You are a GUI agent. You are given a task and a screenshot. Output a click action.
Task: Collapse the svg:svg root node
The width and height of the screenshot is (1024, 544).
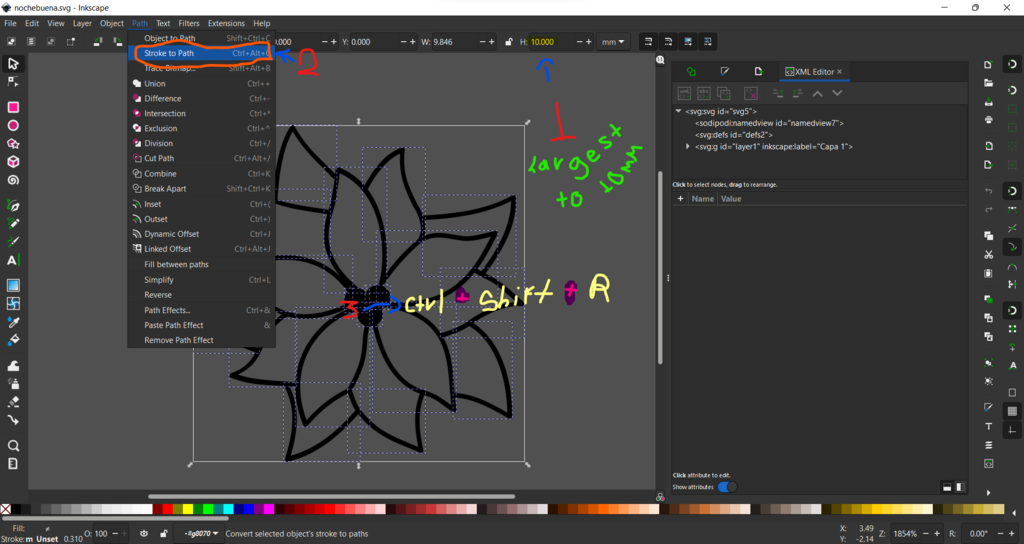(x=679, y=111)
